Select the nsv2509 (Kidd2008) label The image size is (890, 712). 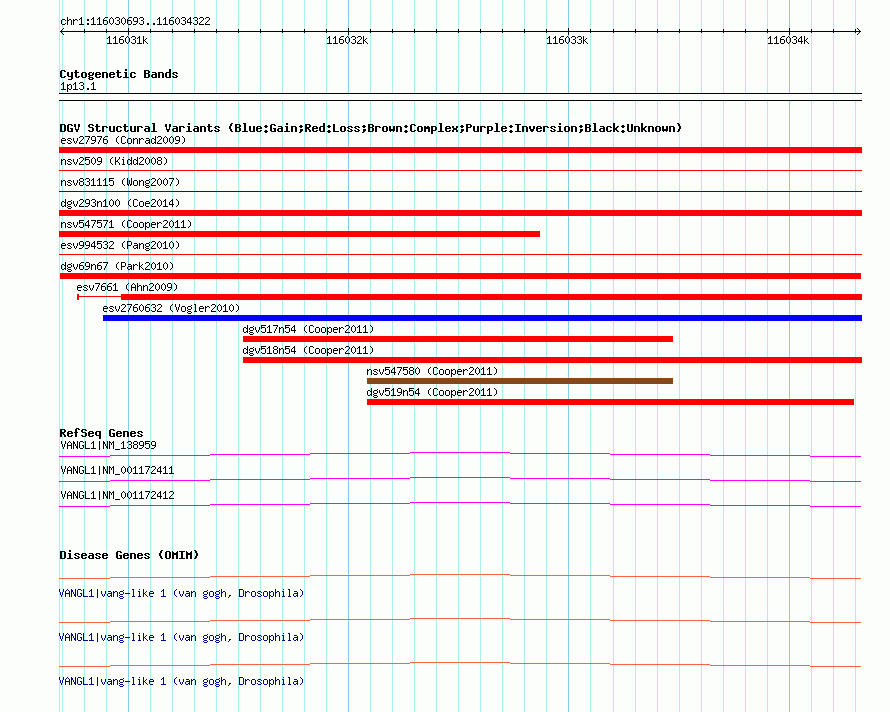pyautogui.click(x=114, y=161)
